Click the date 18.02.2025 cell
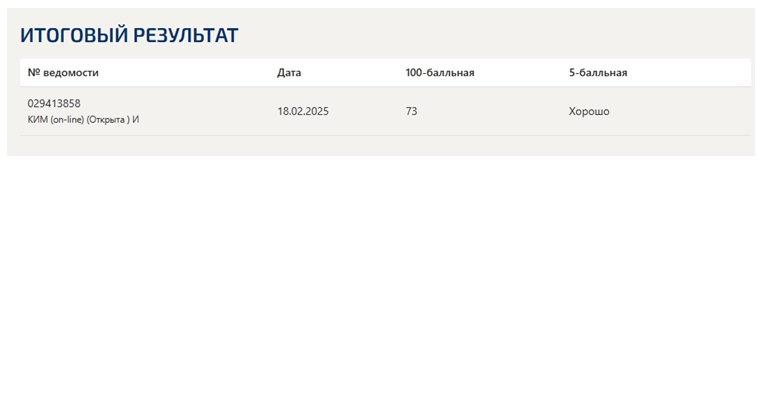Screen dimensions: 757x393 tap(303, 111)
